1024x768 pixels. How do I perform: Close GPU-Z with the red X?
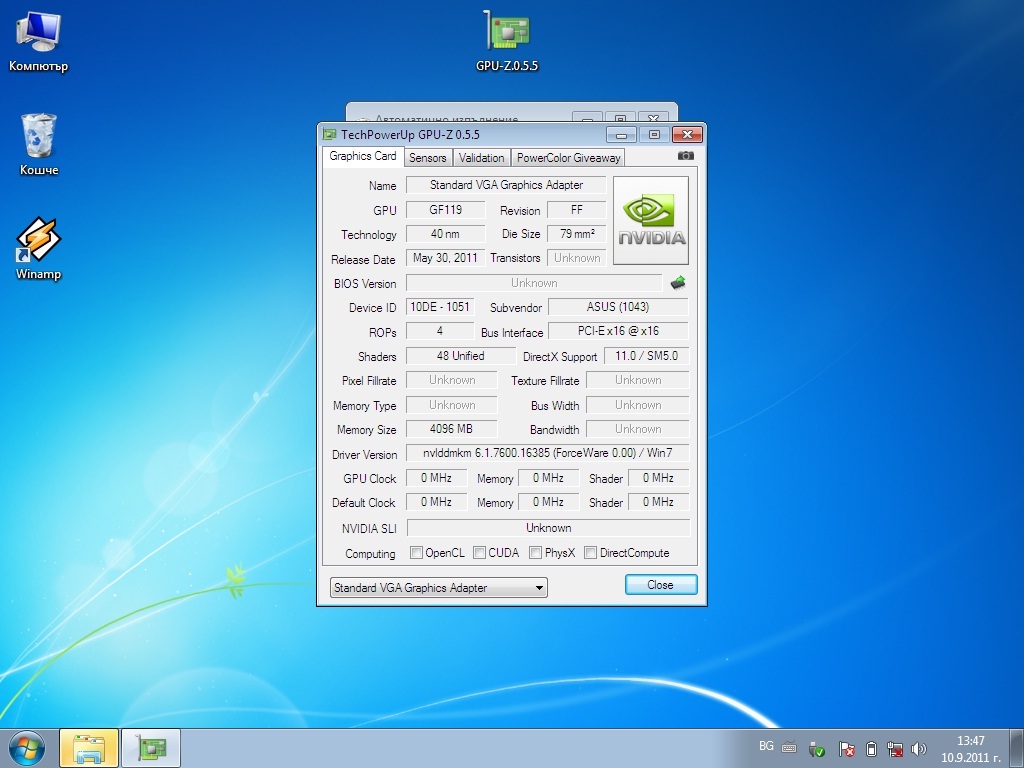pos(687,134)
